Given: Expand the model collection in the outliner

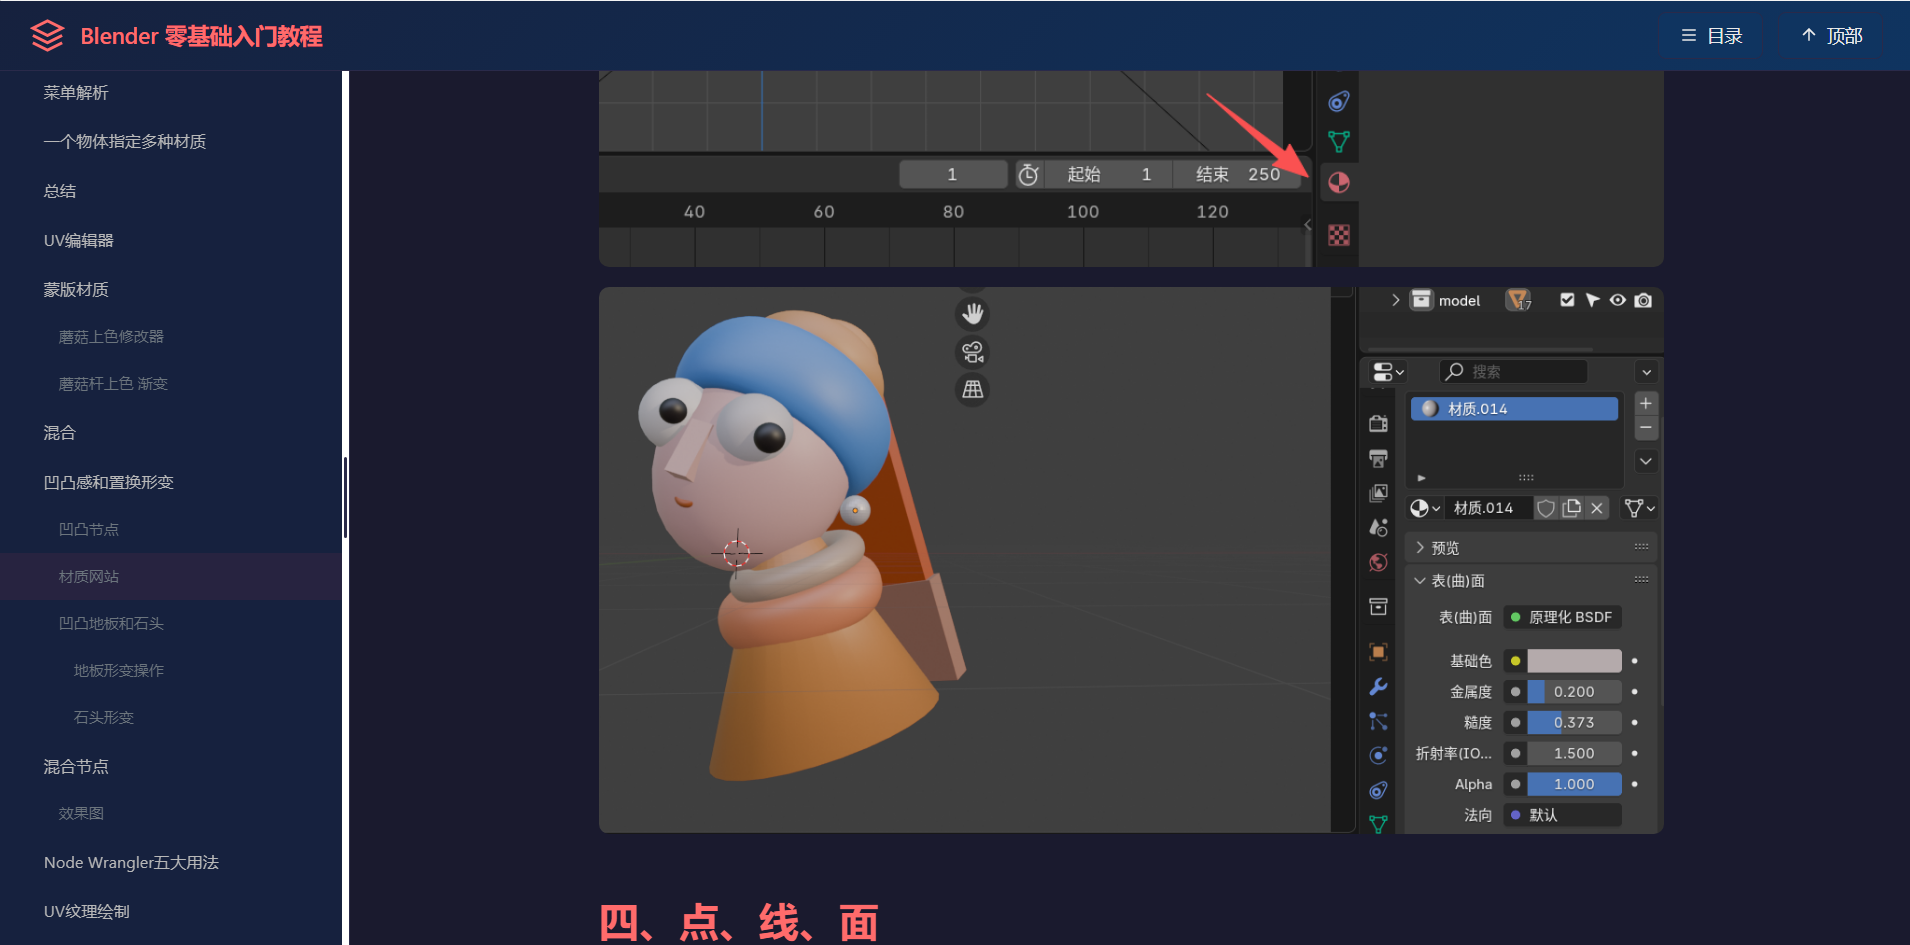Looking at the screenshot, I should [x=1396, y=300].
